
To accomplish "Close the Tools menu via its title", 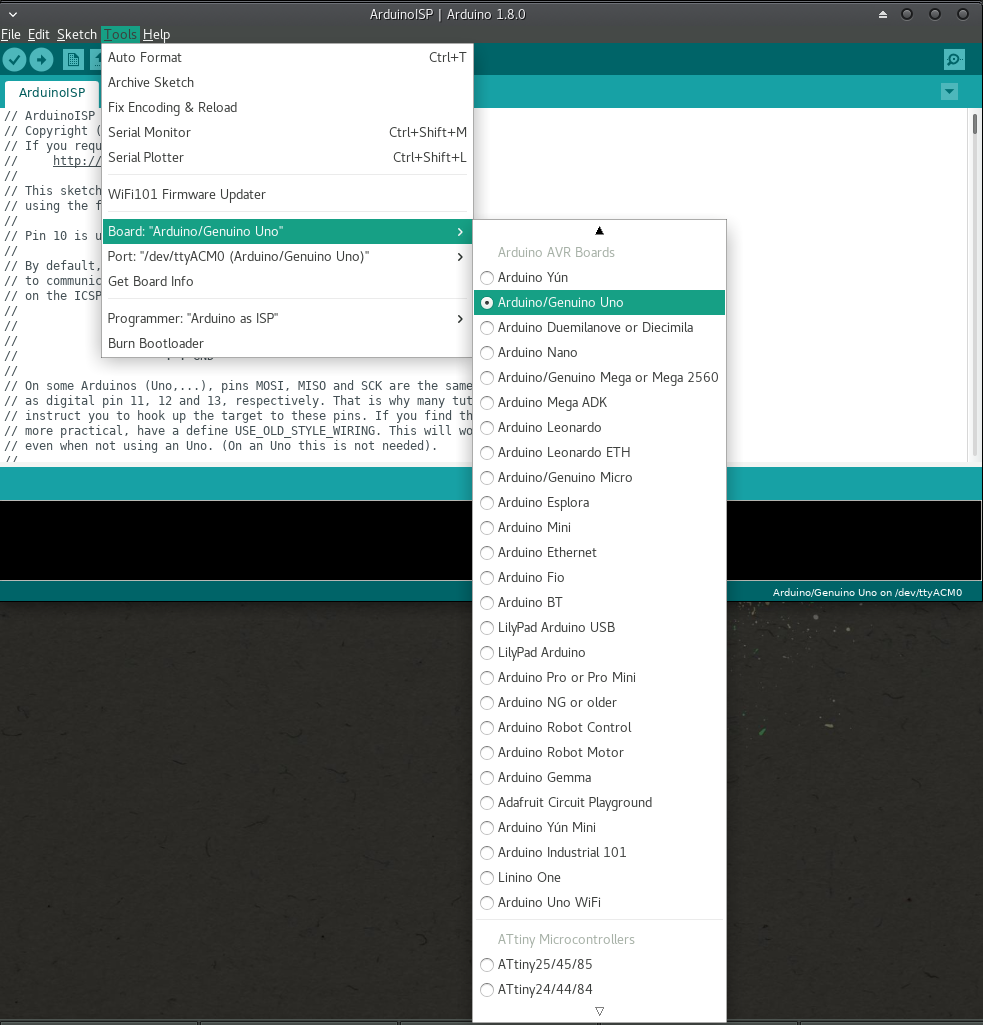I will [120, 34].
